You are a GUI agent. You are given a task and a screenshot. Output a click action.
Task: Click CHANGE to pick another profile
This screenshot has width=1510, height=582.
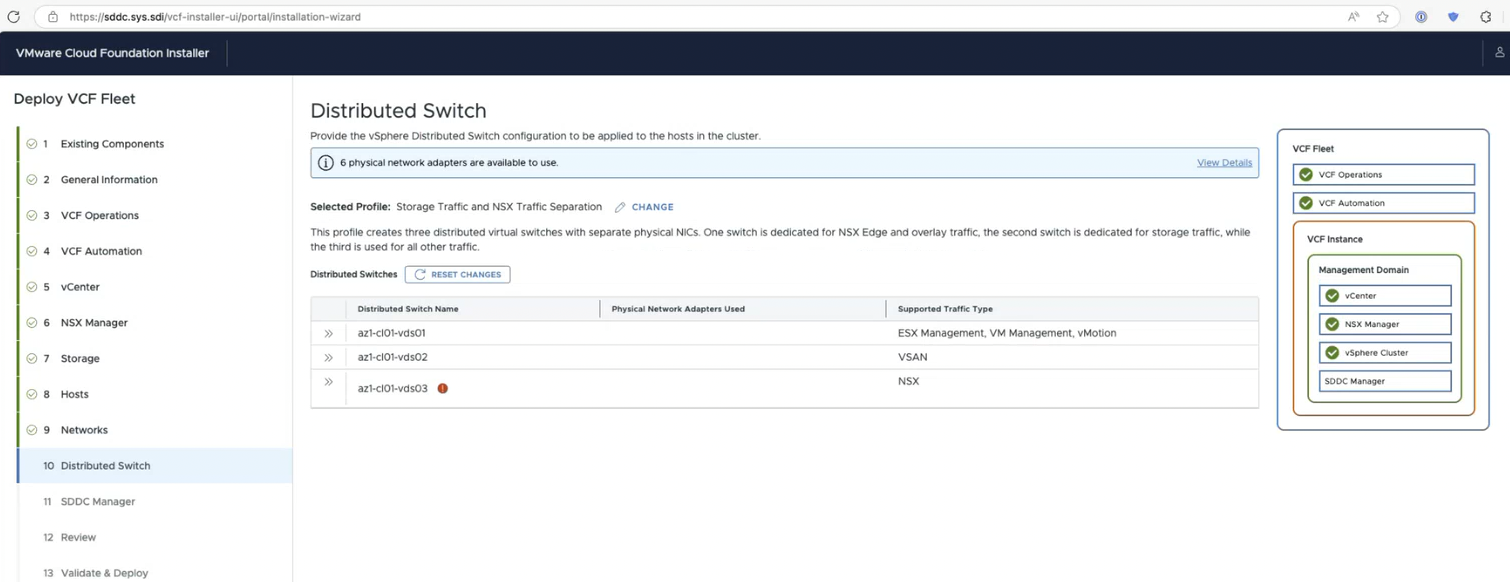[652, 207]
